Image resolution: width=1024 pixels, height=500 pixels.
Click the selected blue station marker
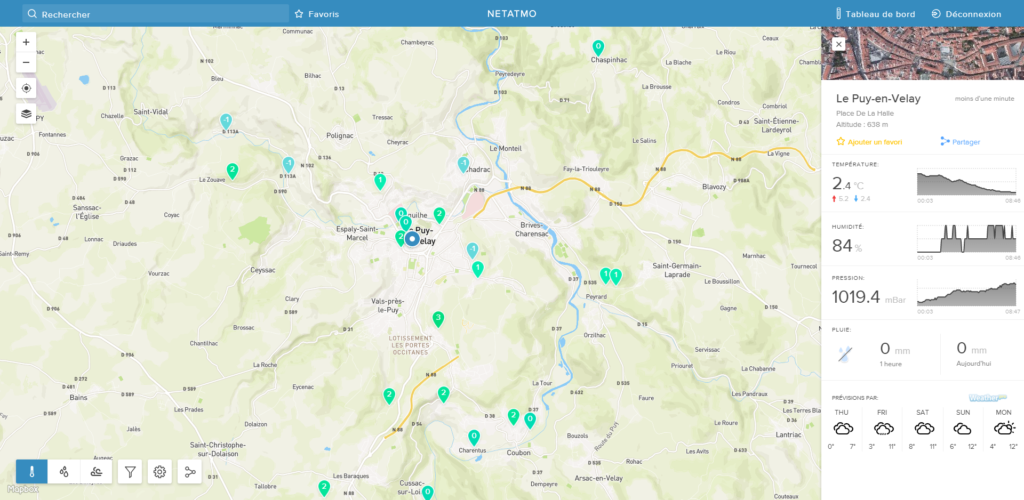[x=411, y=240]
